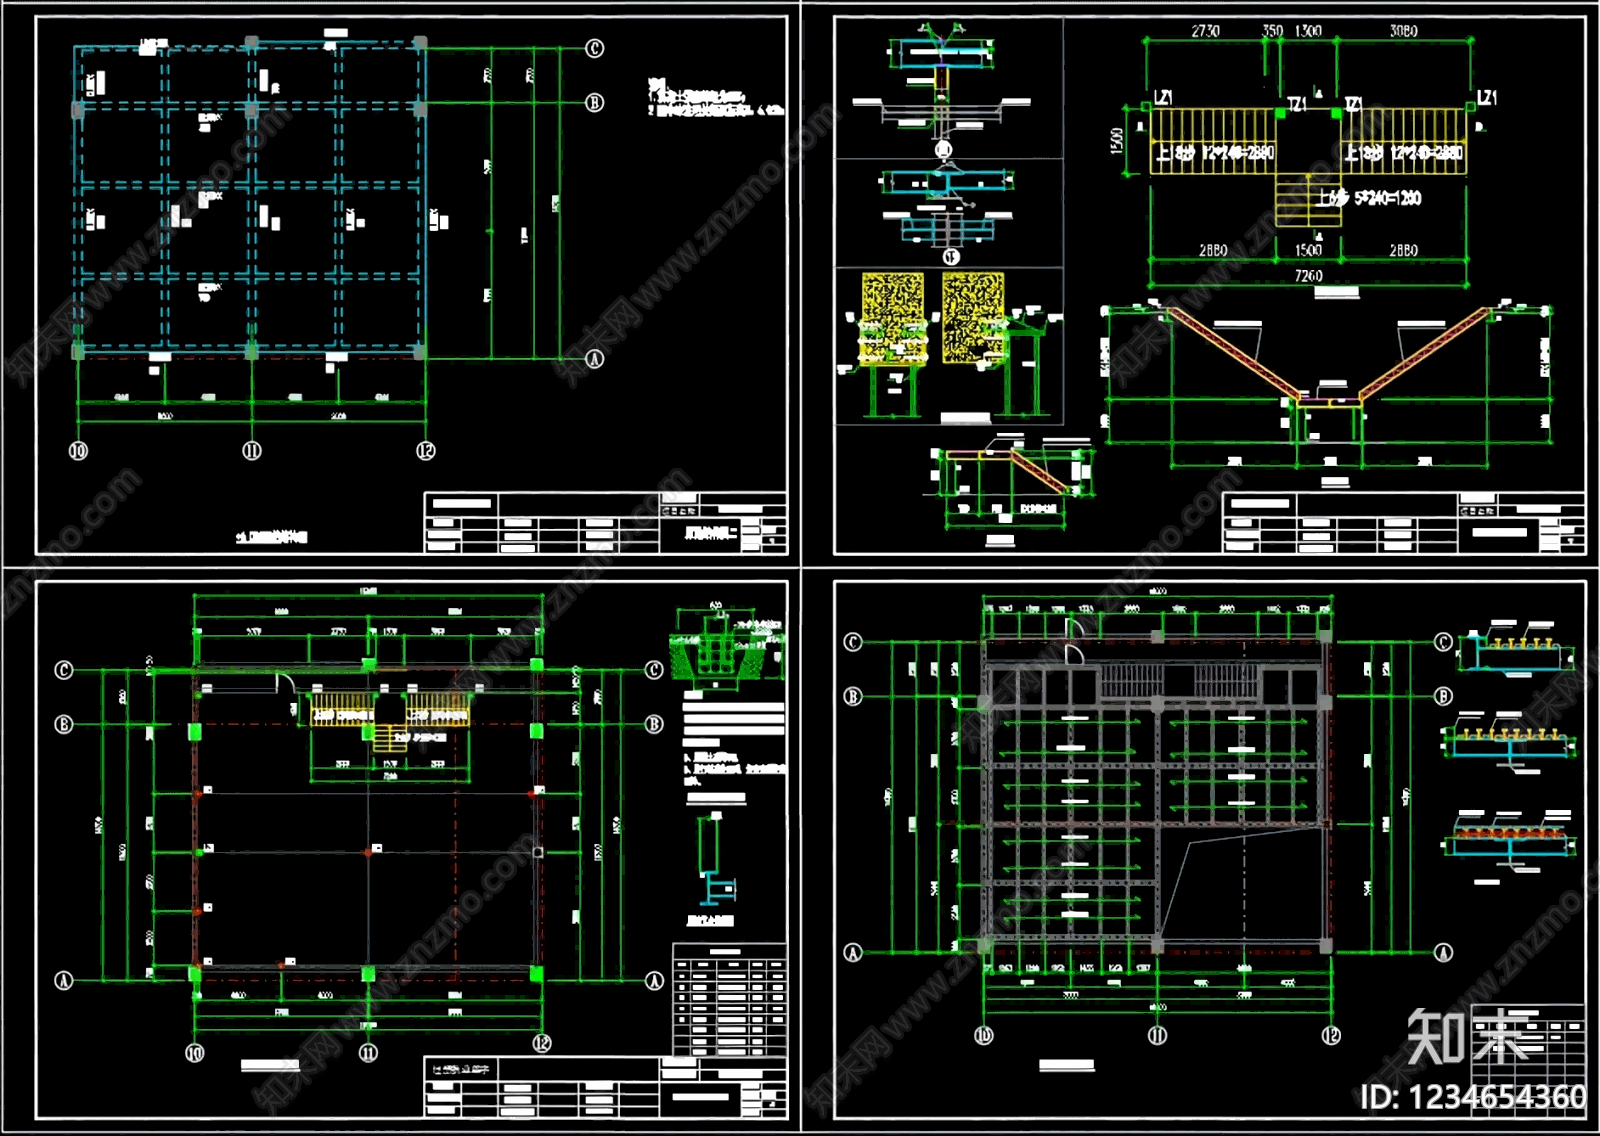Pick axis bubble B in the top-left sheet
The image size is (1600, 1136).
click(594, 102)
